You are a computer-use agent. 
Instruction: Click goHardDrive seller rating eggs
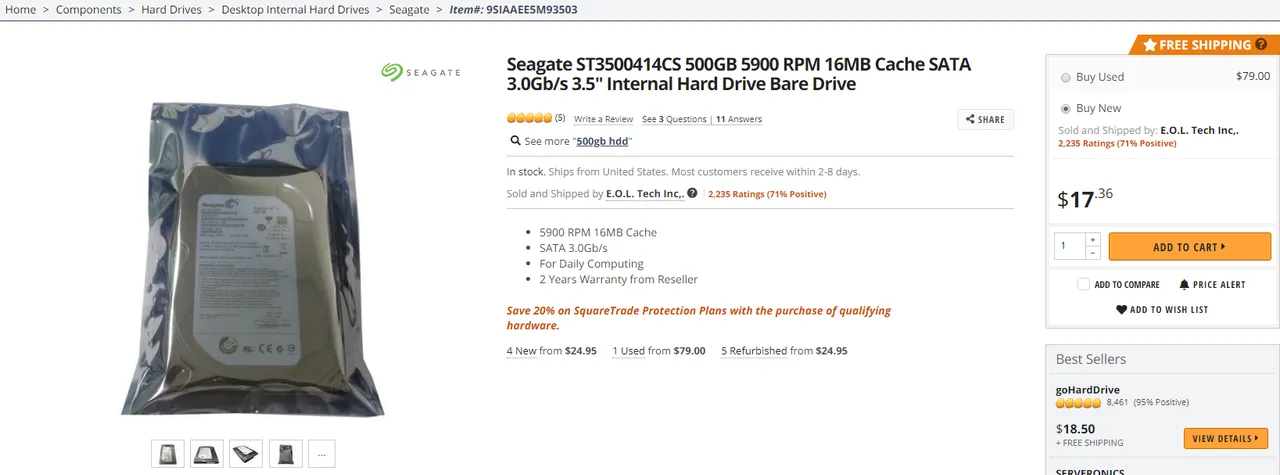(x=1079, y=403)
